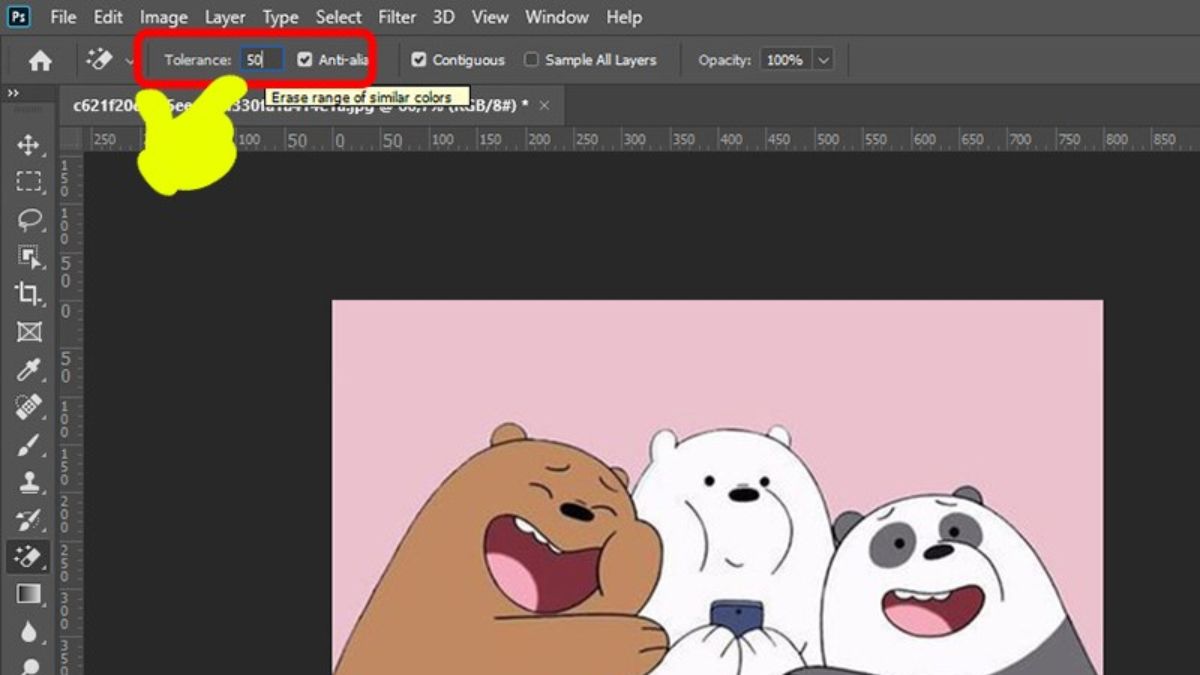
Task: Click the Home icon in options bar
Action: 40,61
